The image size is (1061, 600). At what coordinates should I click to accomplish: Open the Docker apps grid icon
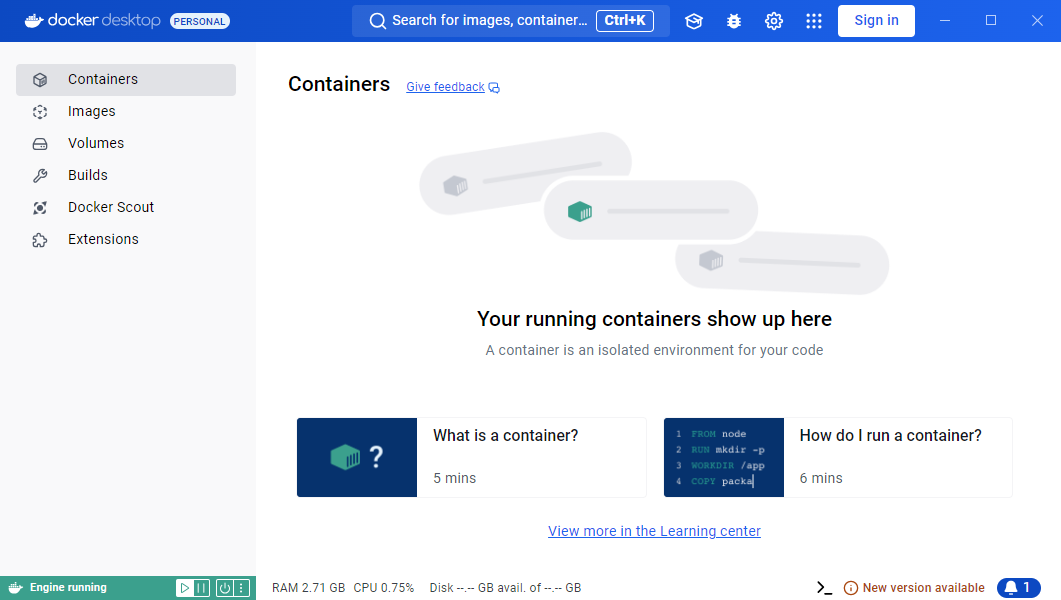(x=814, y=21)
